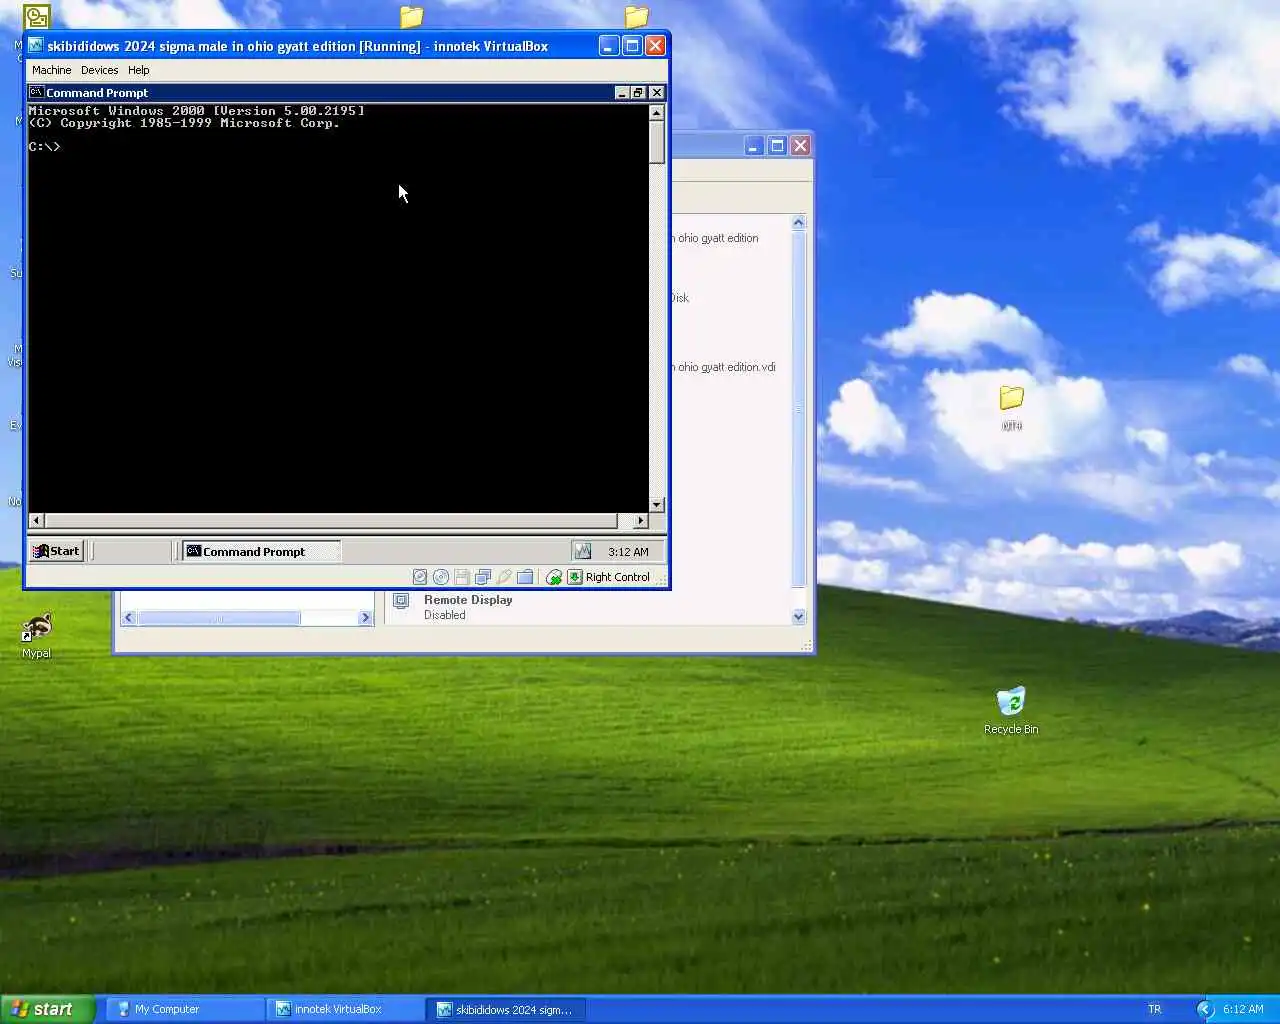The image size is (1280, 1024).
Task: Open the Devices menu
Action: click(99, 70)
